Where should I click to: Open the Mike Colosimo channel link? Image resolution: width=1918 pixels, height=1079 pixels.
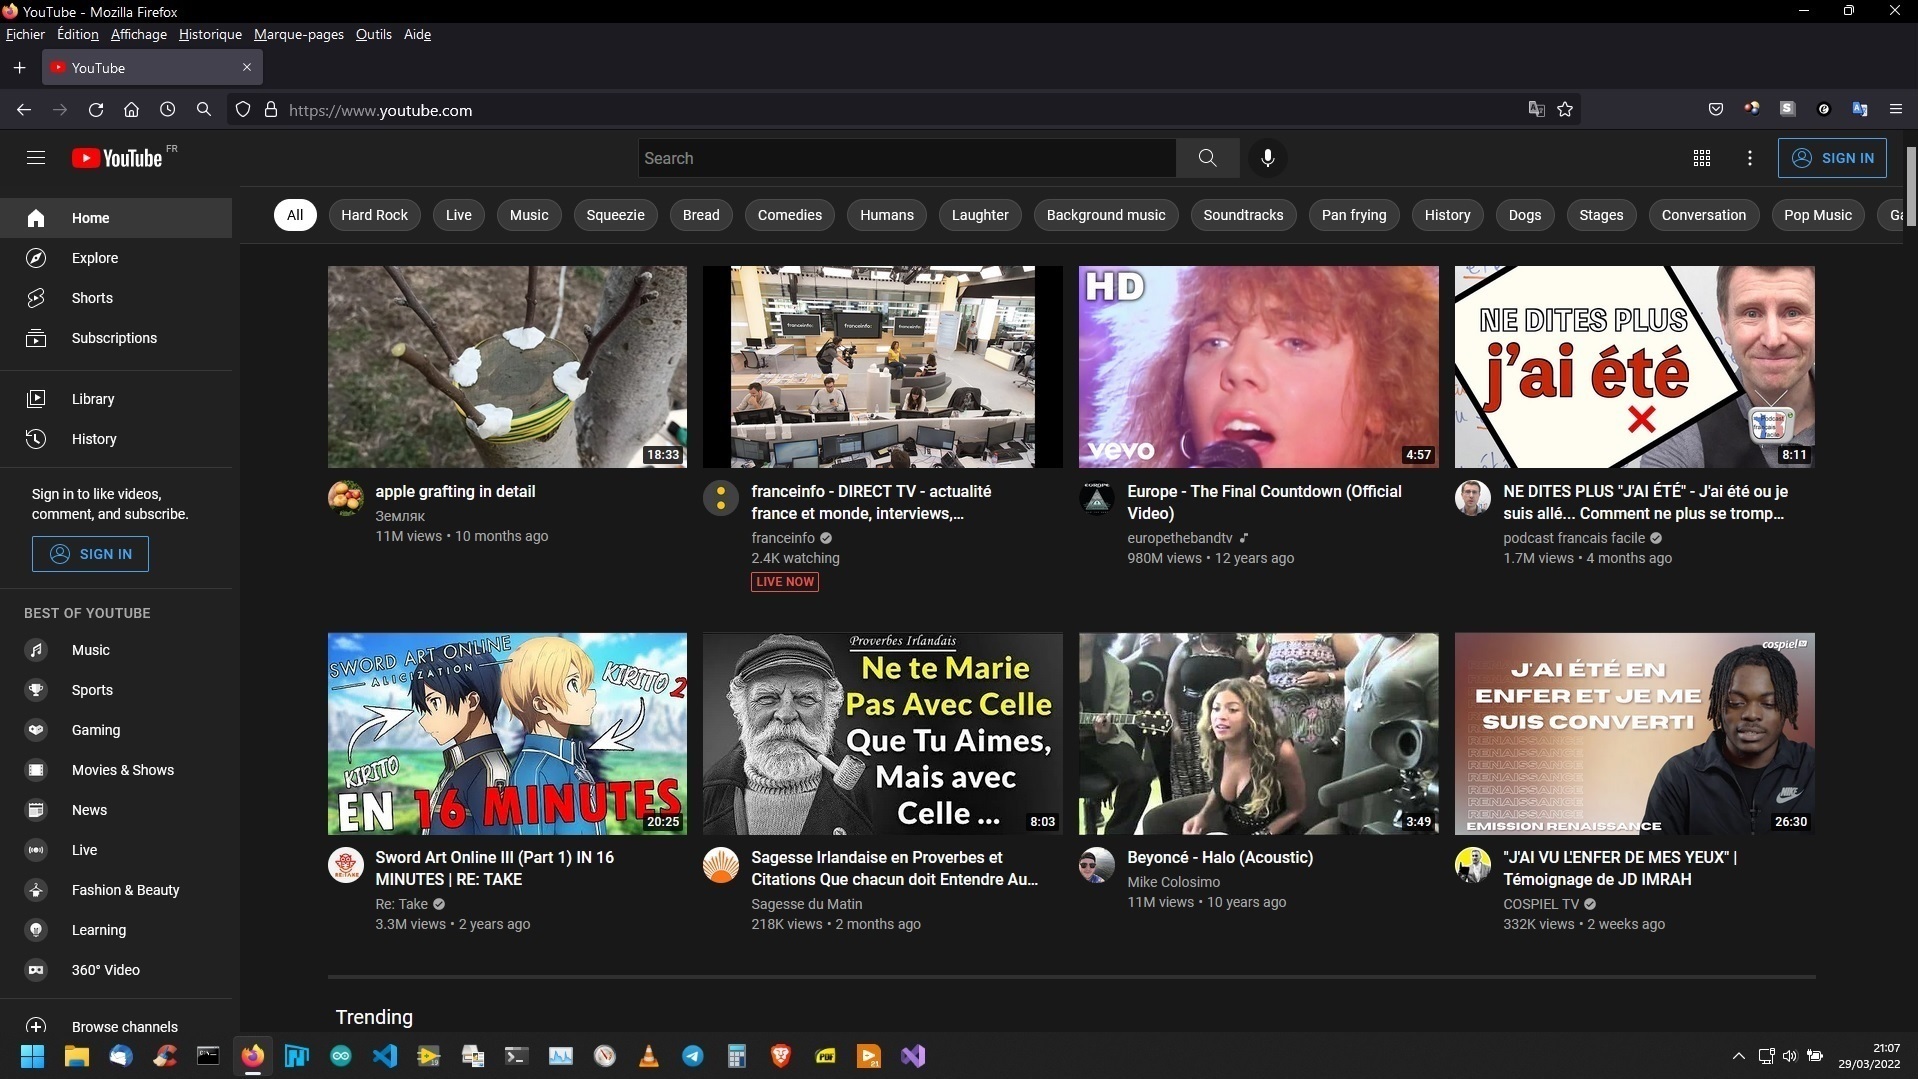click(x=1173, y=882)
